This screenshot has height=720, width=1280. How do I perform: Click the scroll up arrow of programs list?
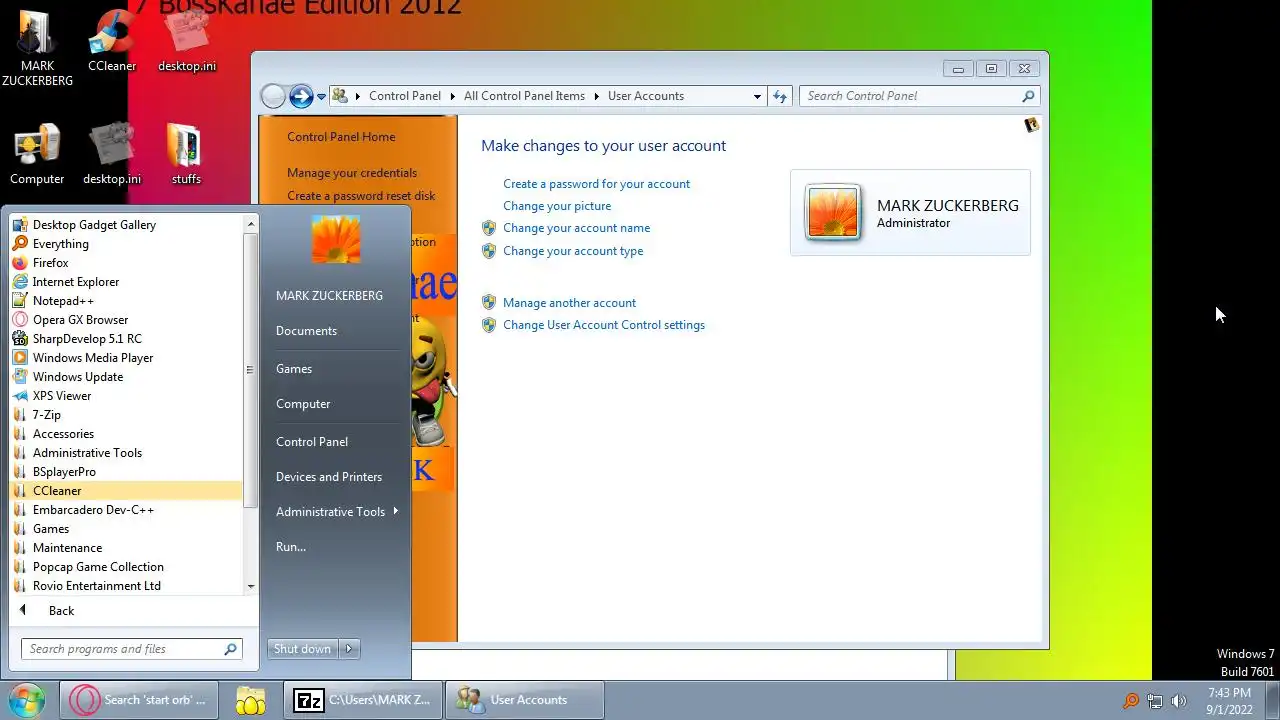251,224
